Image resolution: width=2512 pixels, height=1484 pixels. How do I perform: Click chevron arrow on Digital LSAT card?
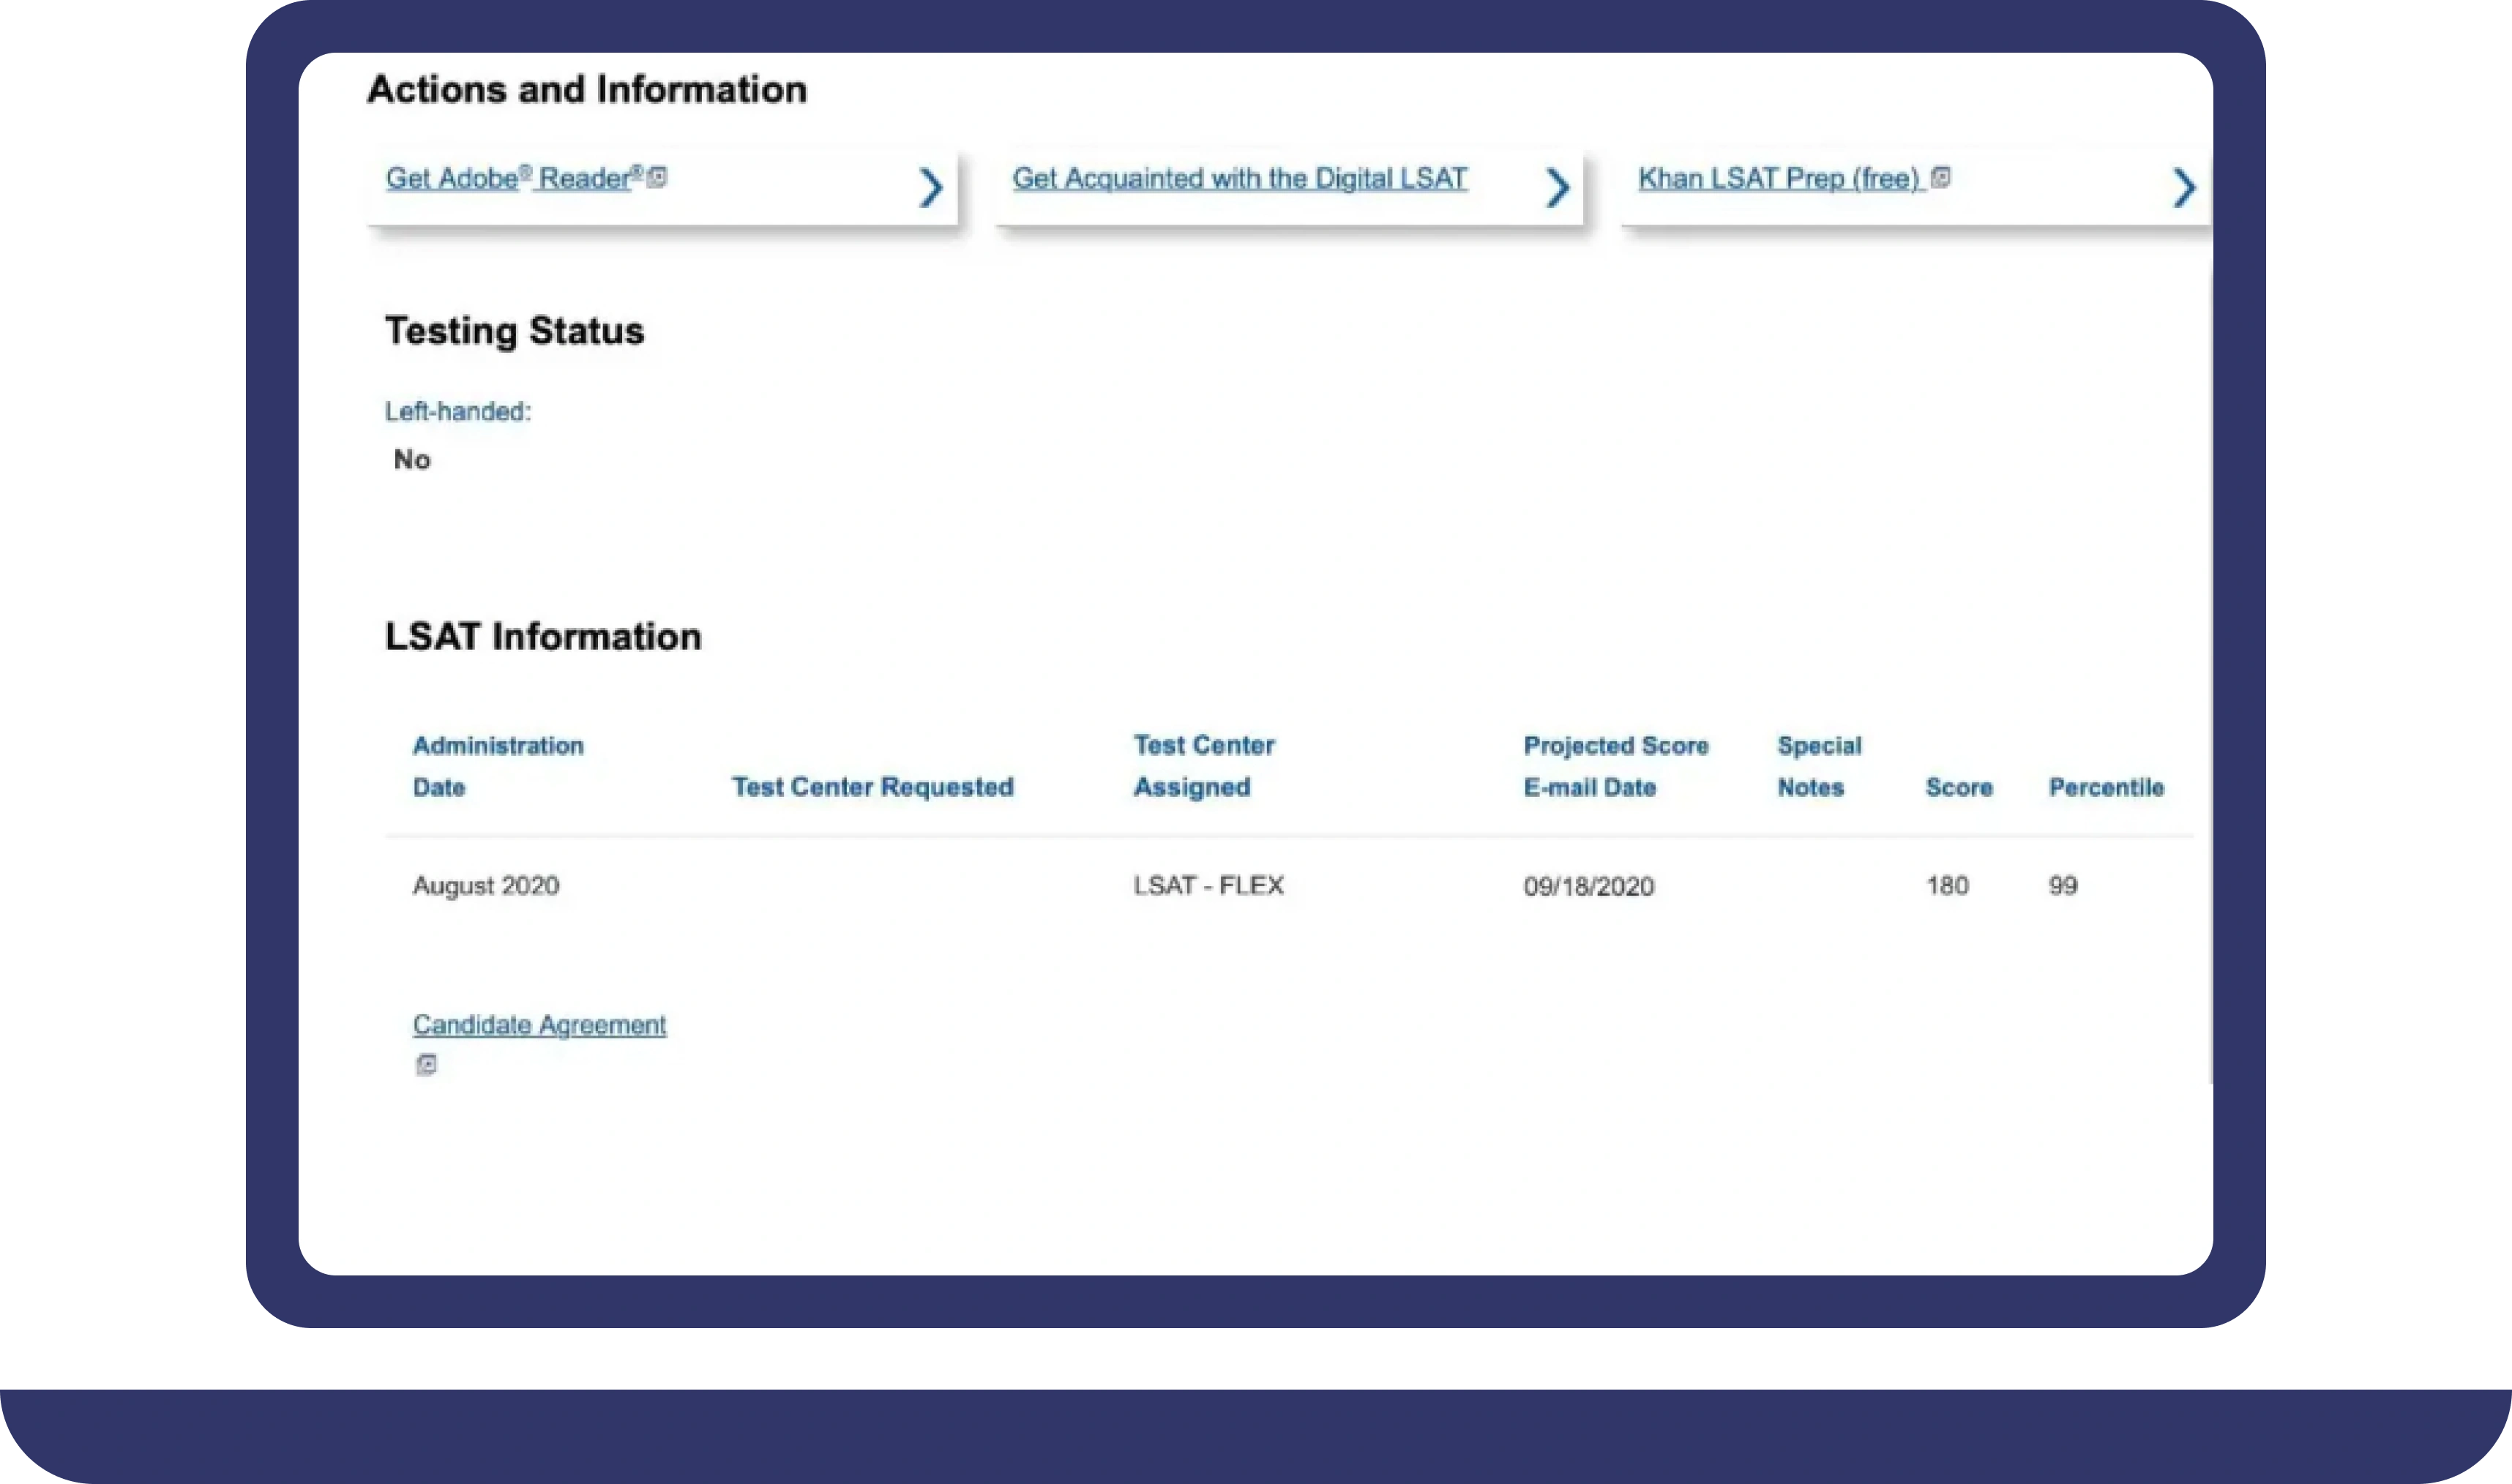[1557, 187]
